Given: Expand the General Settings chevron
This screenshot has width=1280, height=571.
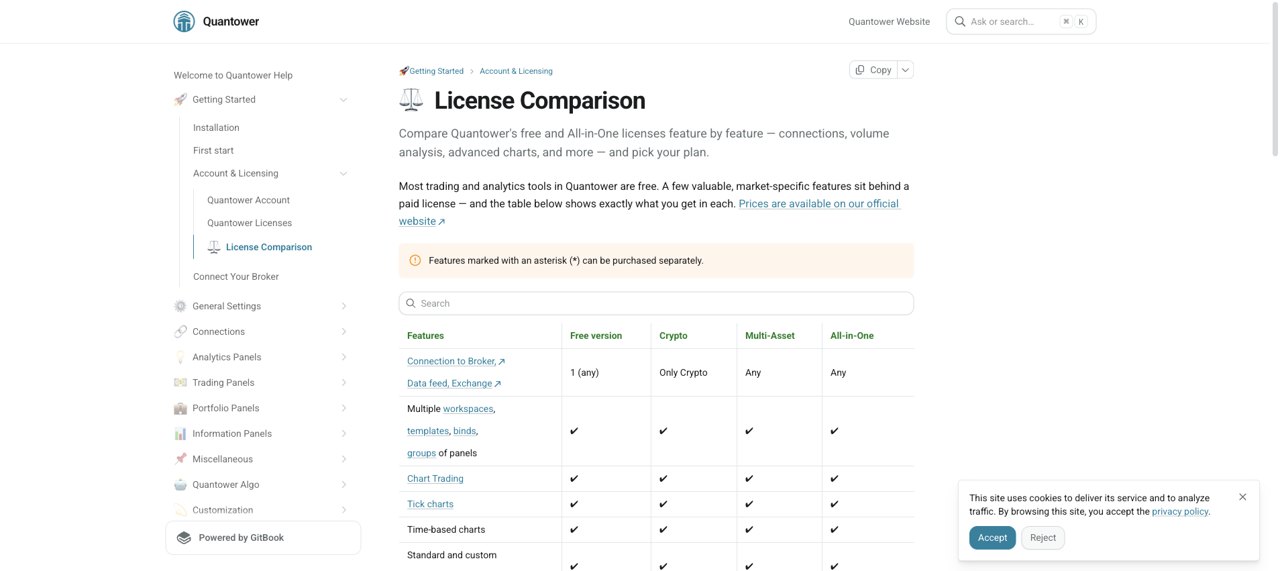Looking at the screenshot, I should coord(343,306).
